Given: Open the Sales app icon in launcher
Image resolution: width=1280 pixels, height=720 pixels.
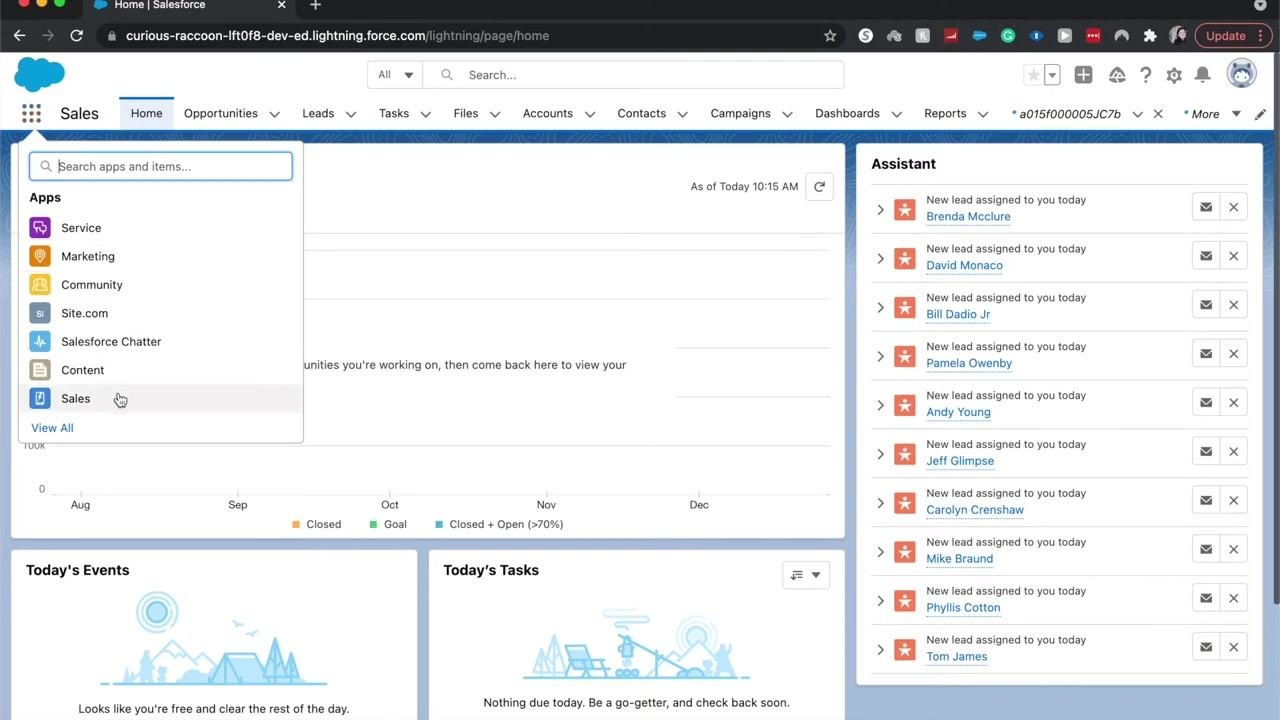Looking at the screenshot, I should (40, 398).
